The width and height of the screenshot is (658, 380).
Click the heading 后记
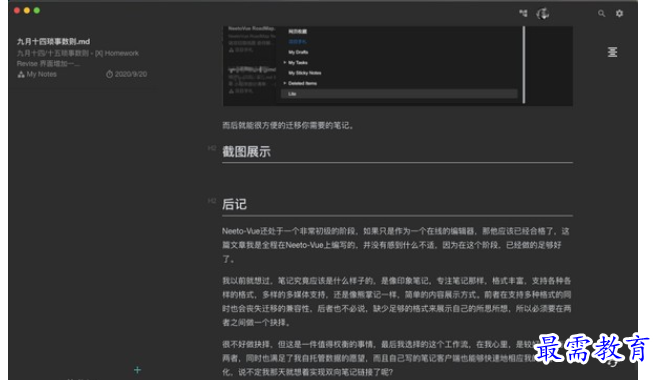234,204
